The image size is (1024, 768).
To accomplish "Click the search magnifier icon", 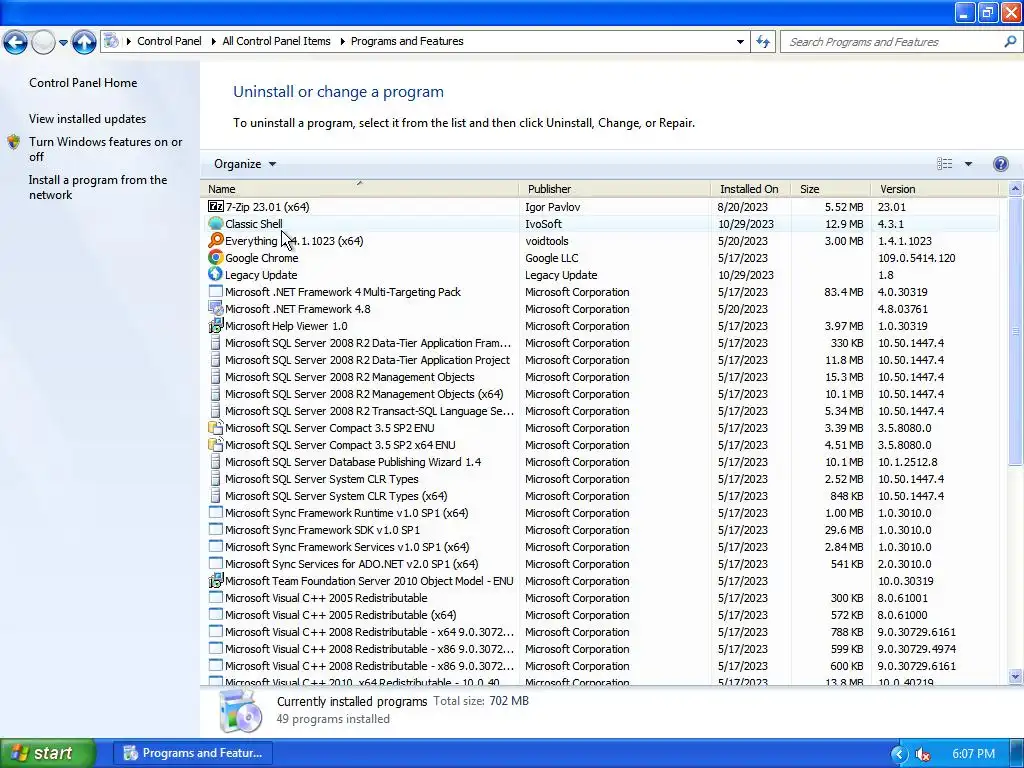I will 1010,42.
